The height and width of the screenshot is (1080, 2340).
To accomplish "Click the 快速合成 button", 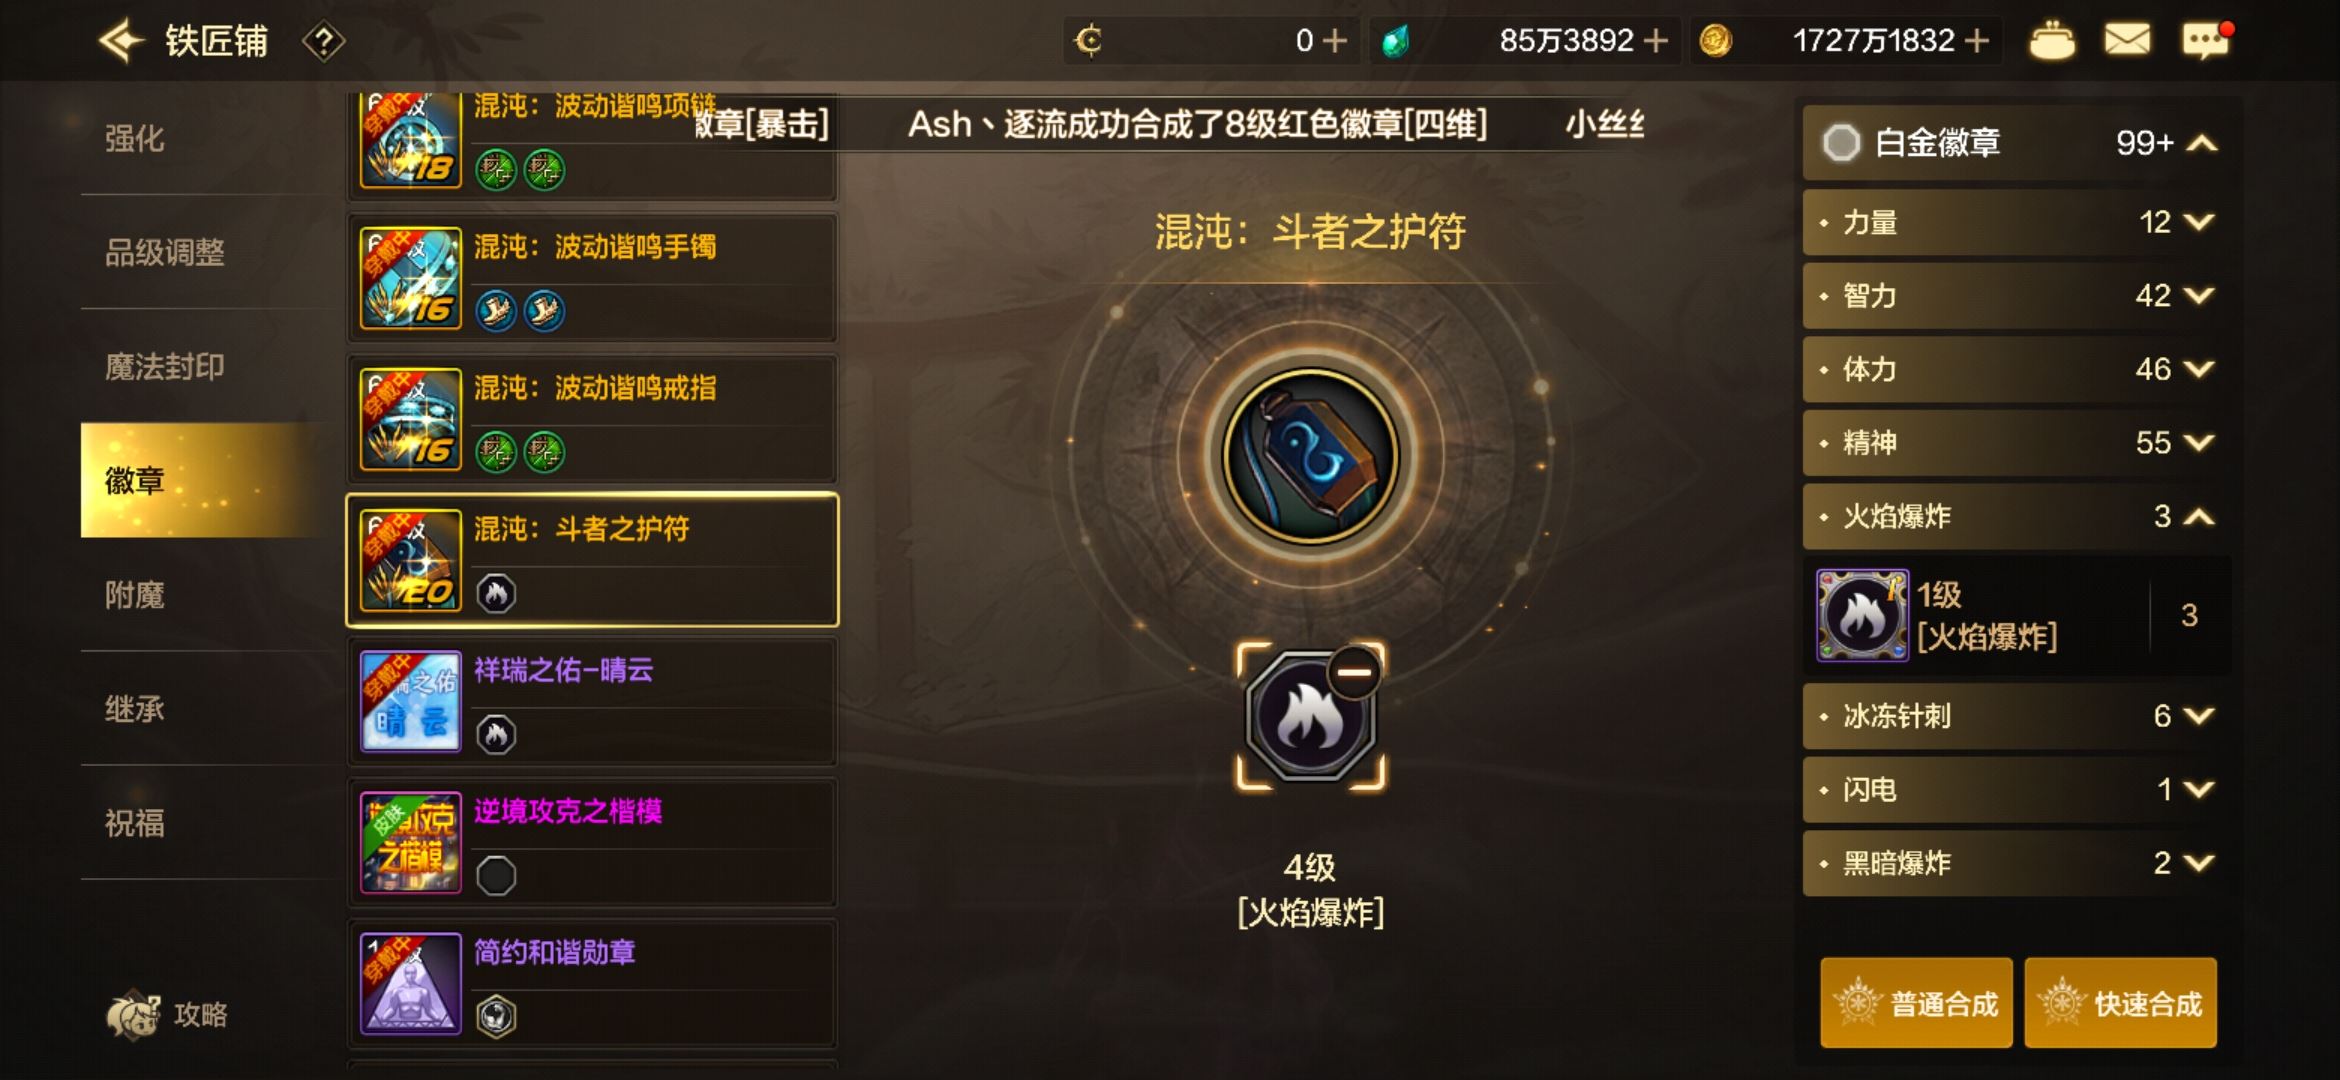I will point(2120,1003).
